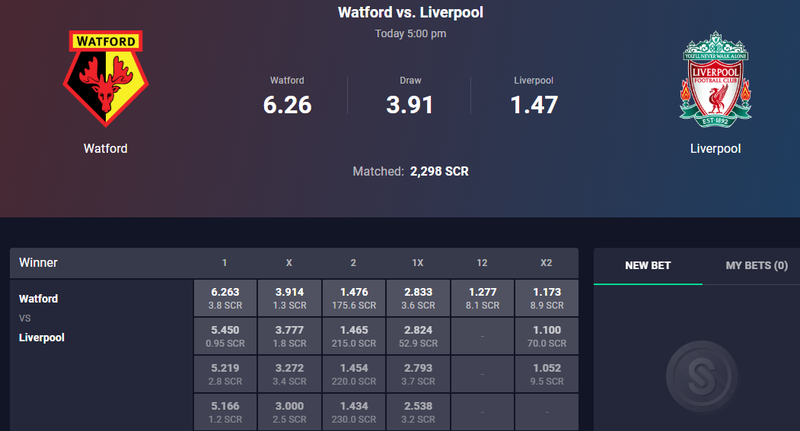This screenshot has width=800, height=431.
Task: Pick Liverpool win odds 1.476
Action: (x=354, y=298)
